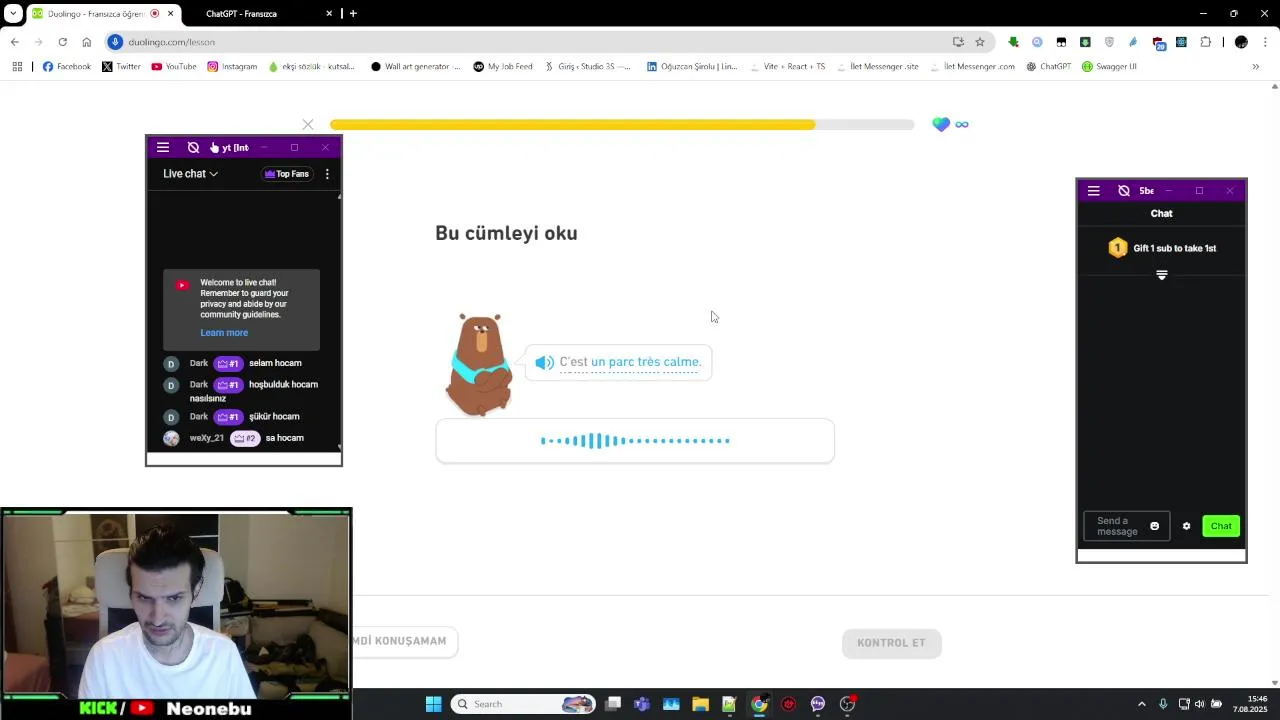Click Gift 1 sub to take 1st

tap(1162, 248)
